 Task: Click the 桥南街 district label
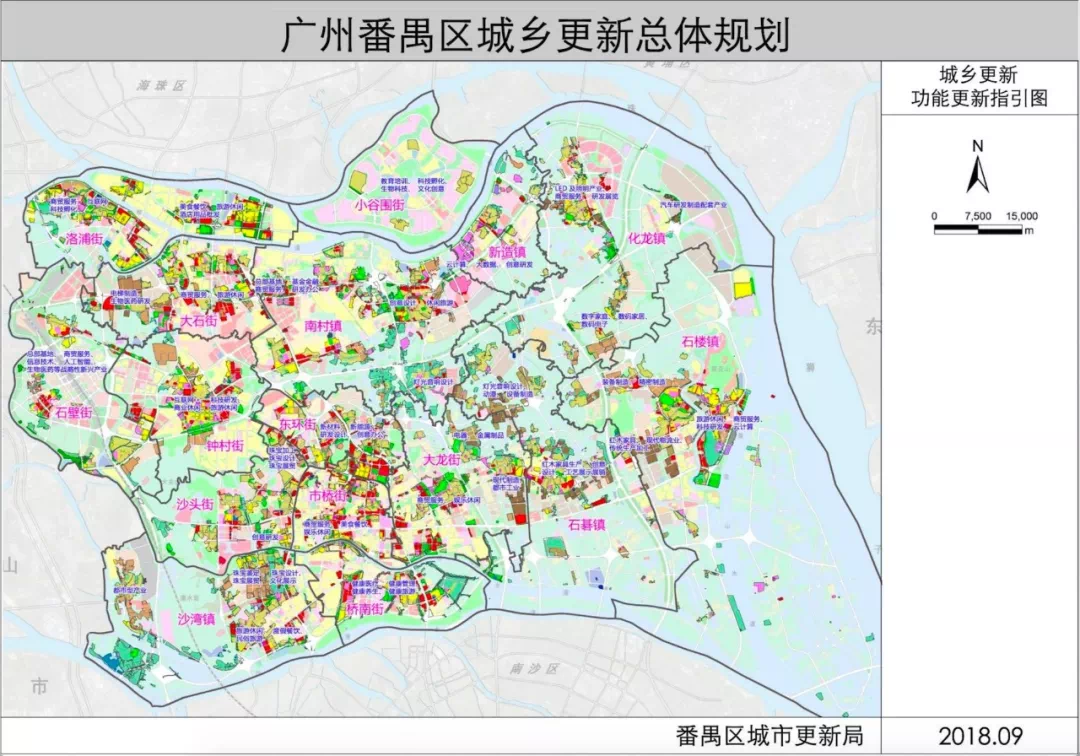pos(365,609)
